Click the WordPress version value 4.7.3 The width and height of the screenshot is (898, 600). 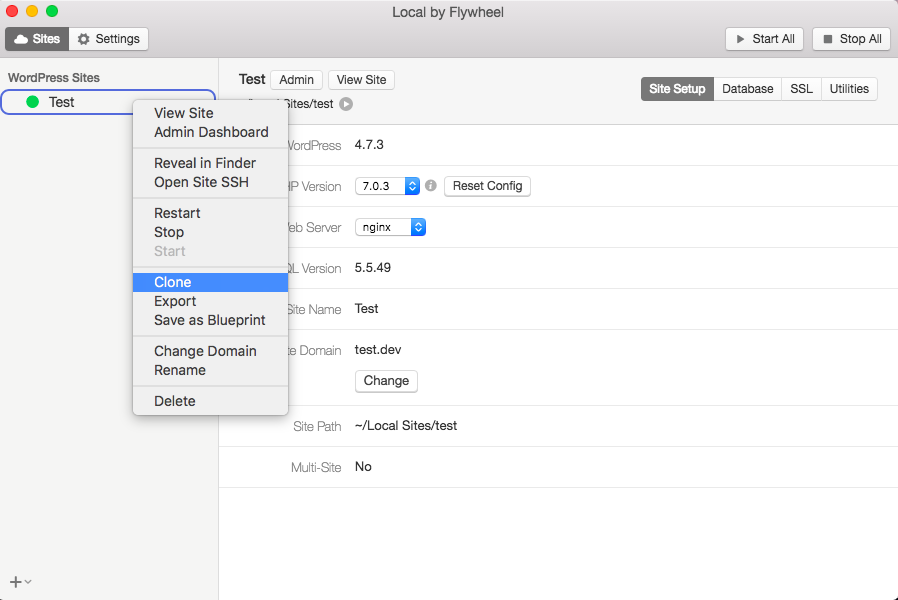coord(369,144)
